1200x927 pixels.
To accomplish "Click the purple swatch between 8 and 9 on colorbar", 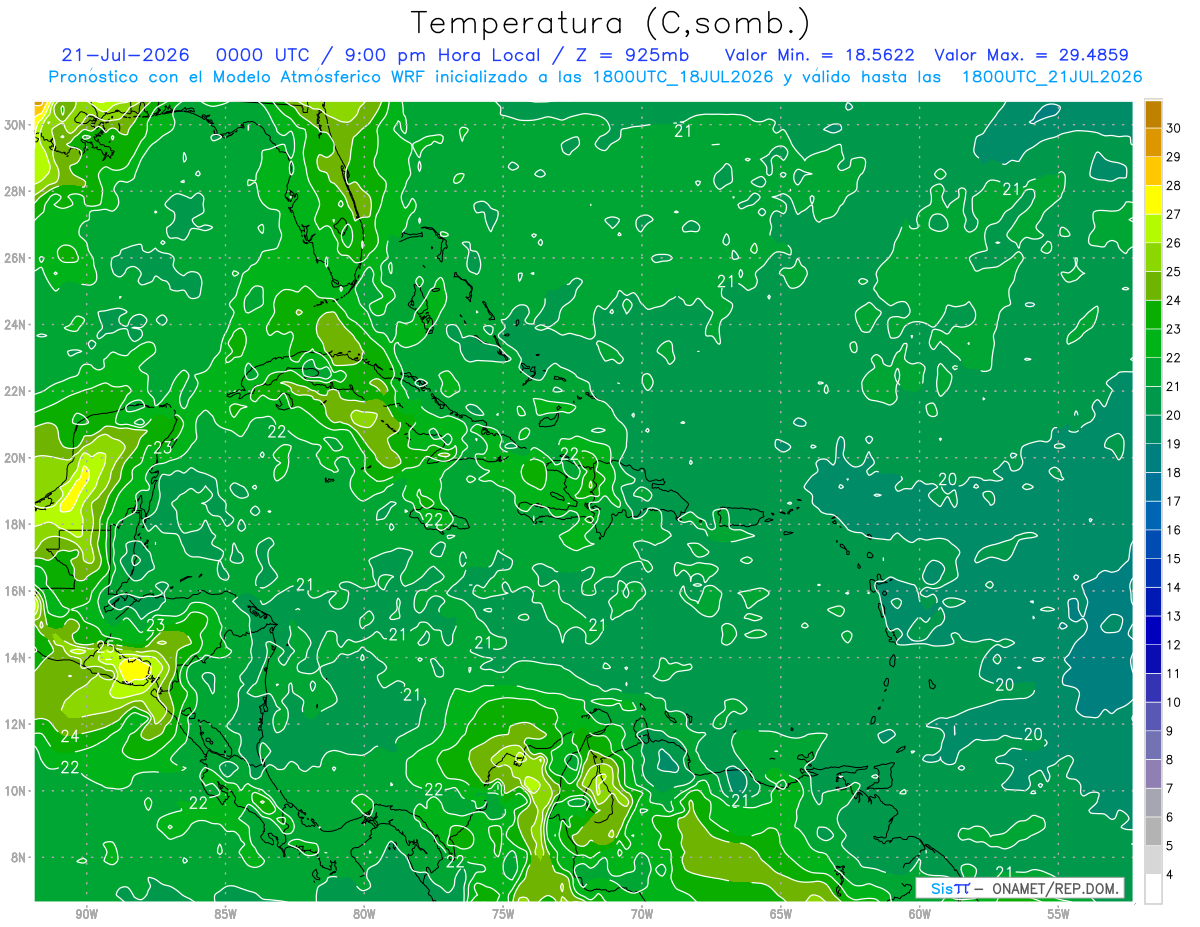I will (1153, 745).
